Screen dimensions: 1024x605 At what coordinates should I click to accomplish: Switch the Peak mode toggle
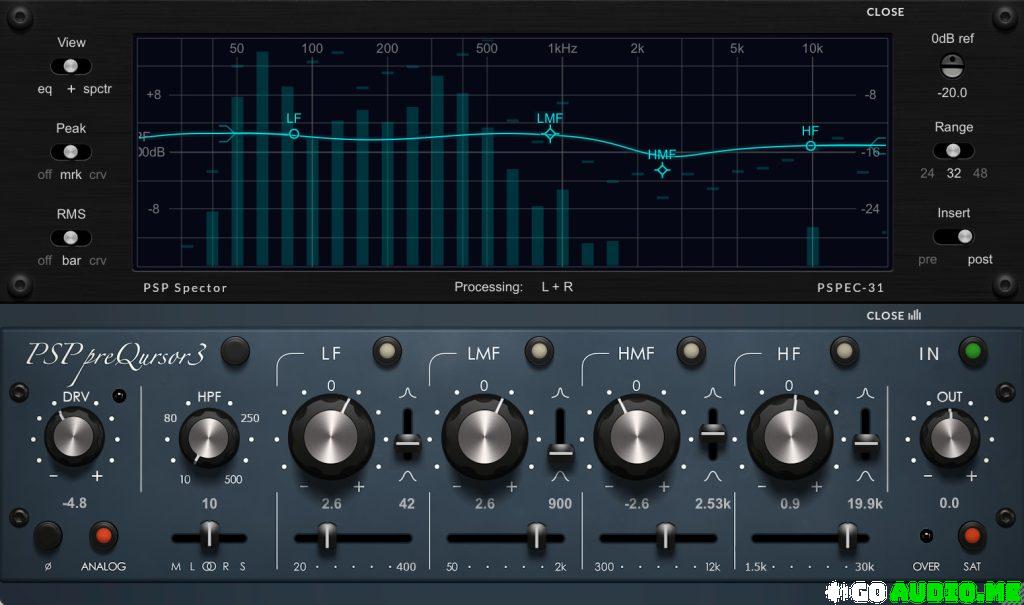pyautogui.click(x=71, y=152)
